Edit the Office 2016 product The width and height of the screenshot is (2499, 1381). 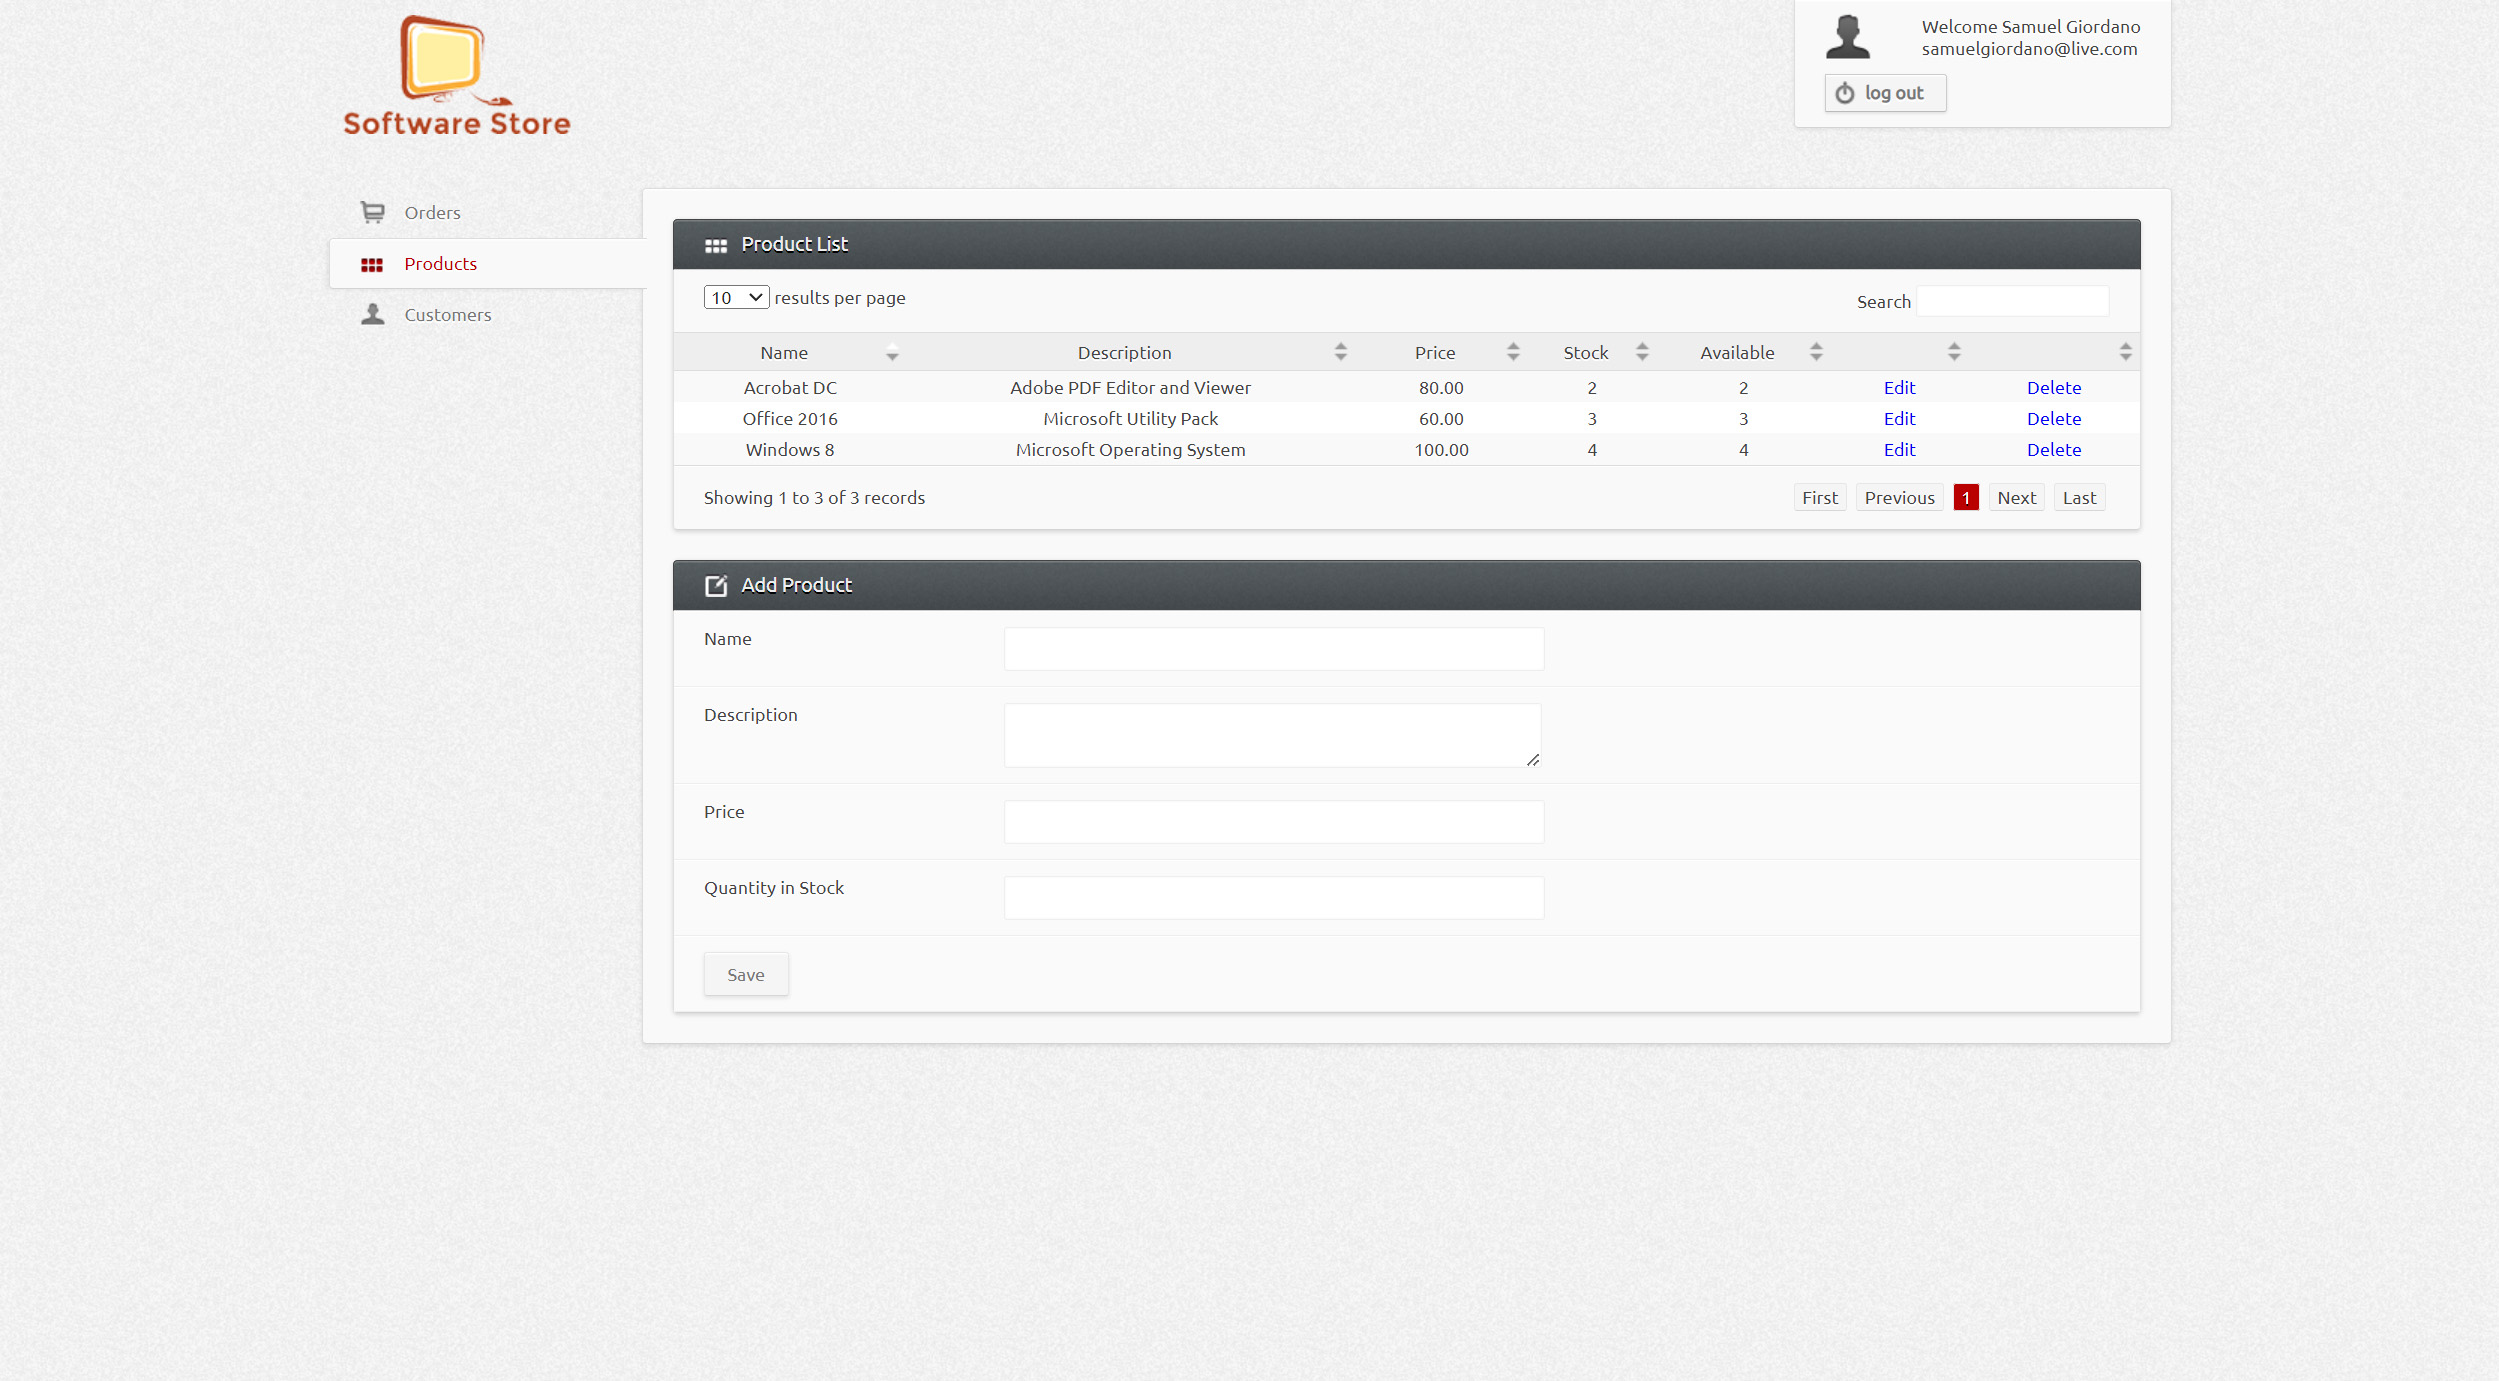[x=1898, y=419]
